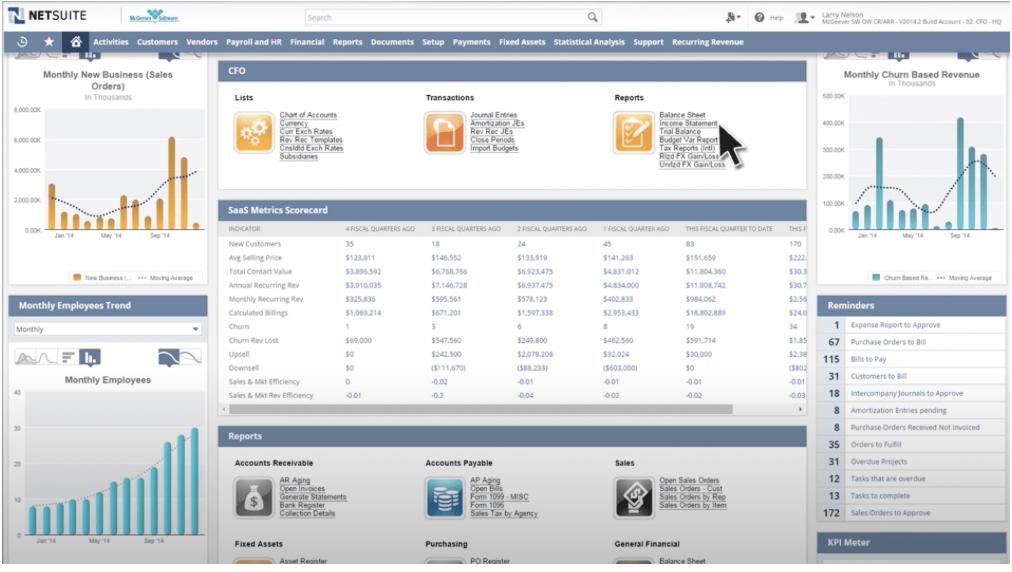Open the Monthly period dropdown
Viewport: 1012px width, 572px height.
coord(107,329)
